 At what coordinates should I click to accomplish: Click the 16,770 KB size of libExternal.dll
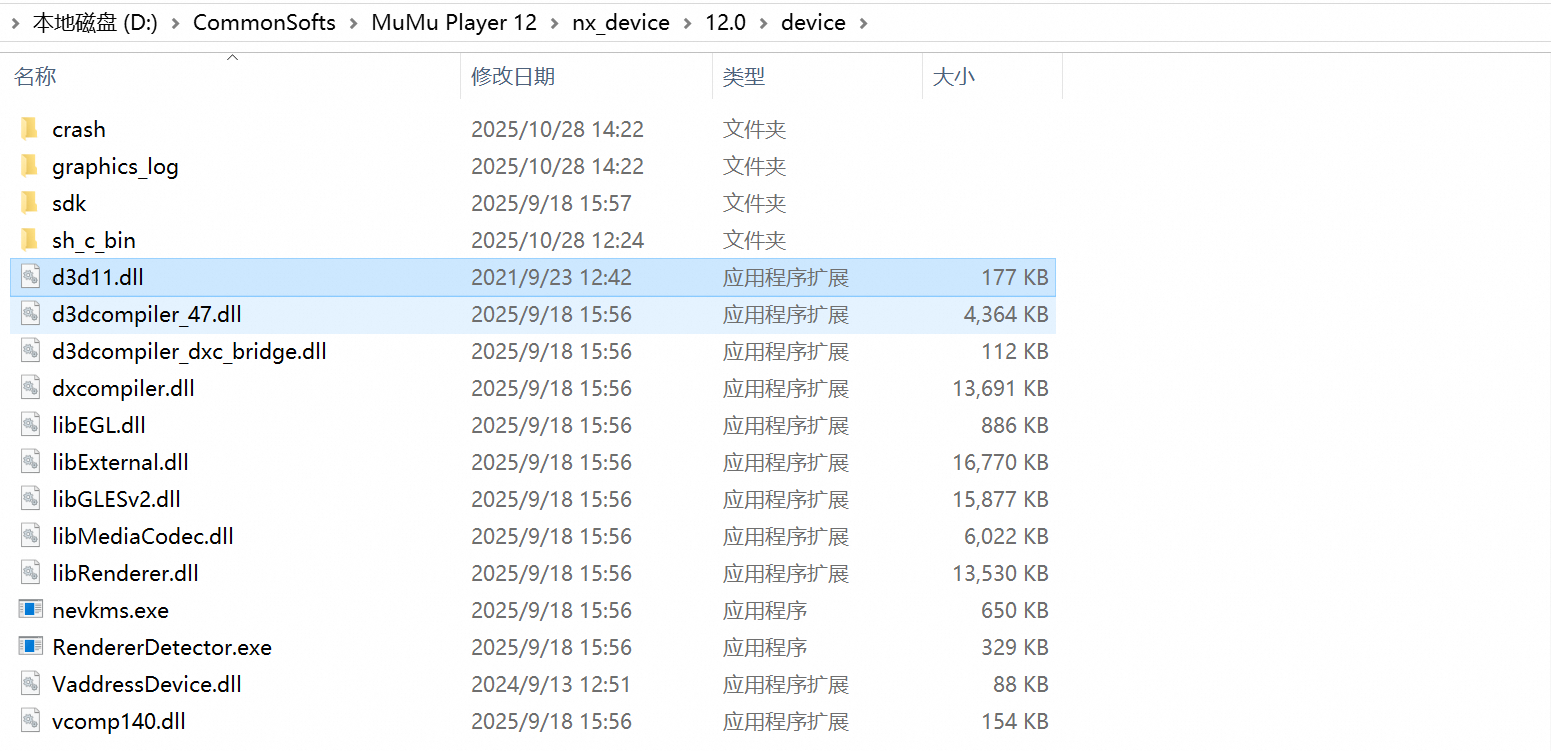coord(1000,463)
